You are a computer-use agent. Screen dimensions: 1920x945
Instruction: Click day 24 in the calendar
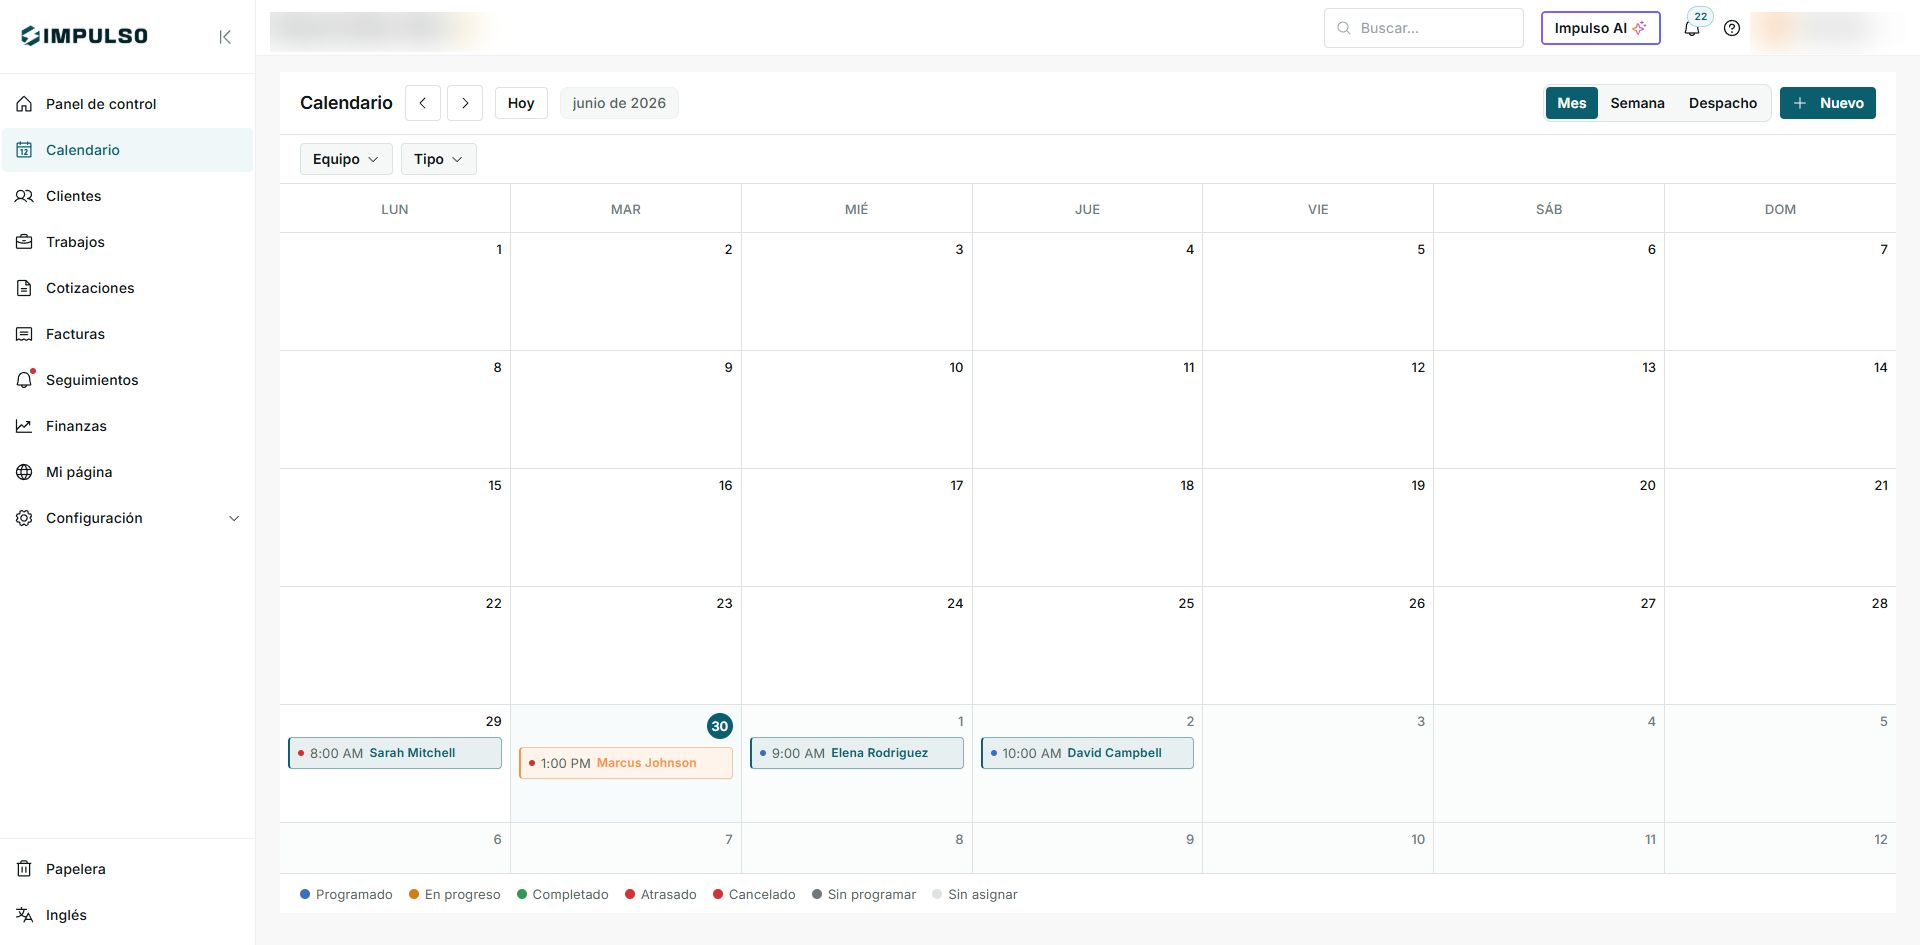tap(857, 645)
